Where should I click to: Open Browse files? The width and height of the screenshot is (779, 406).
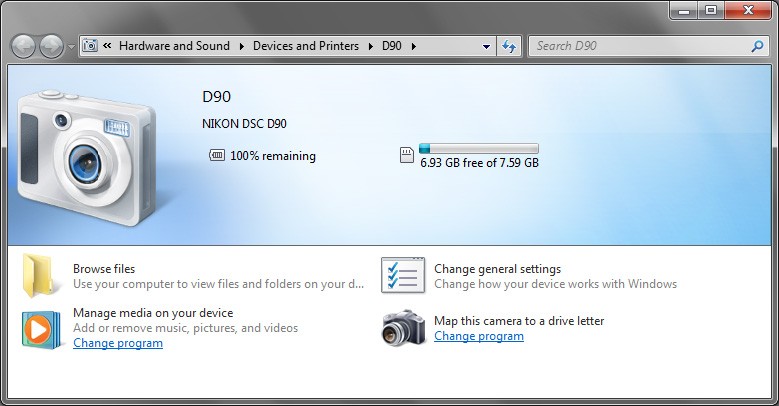[104, 269]
